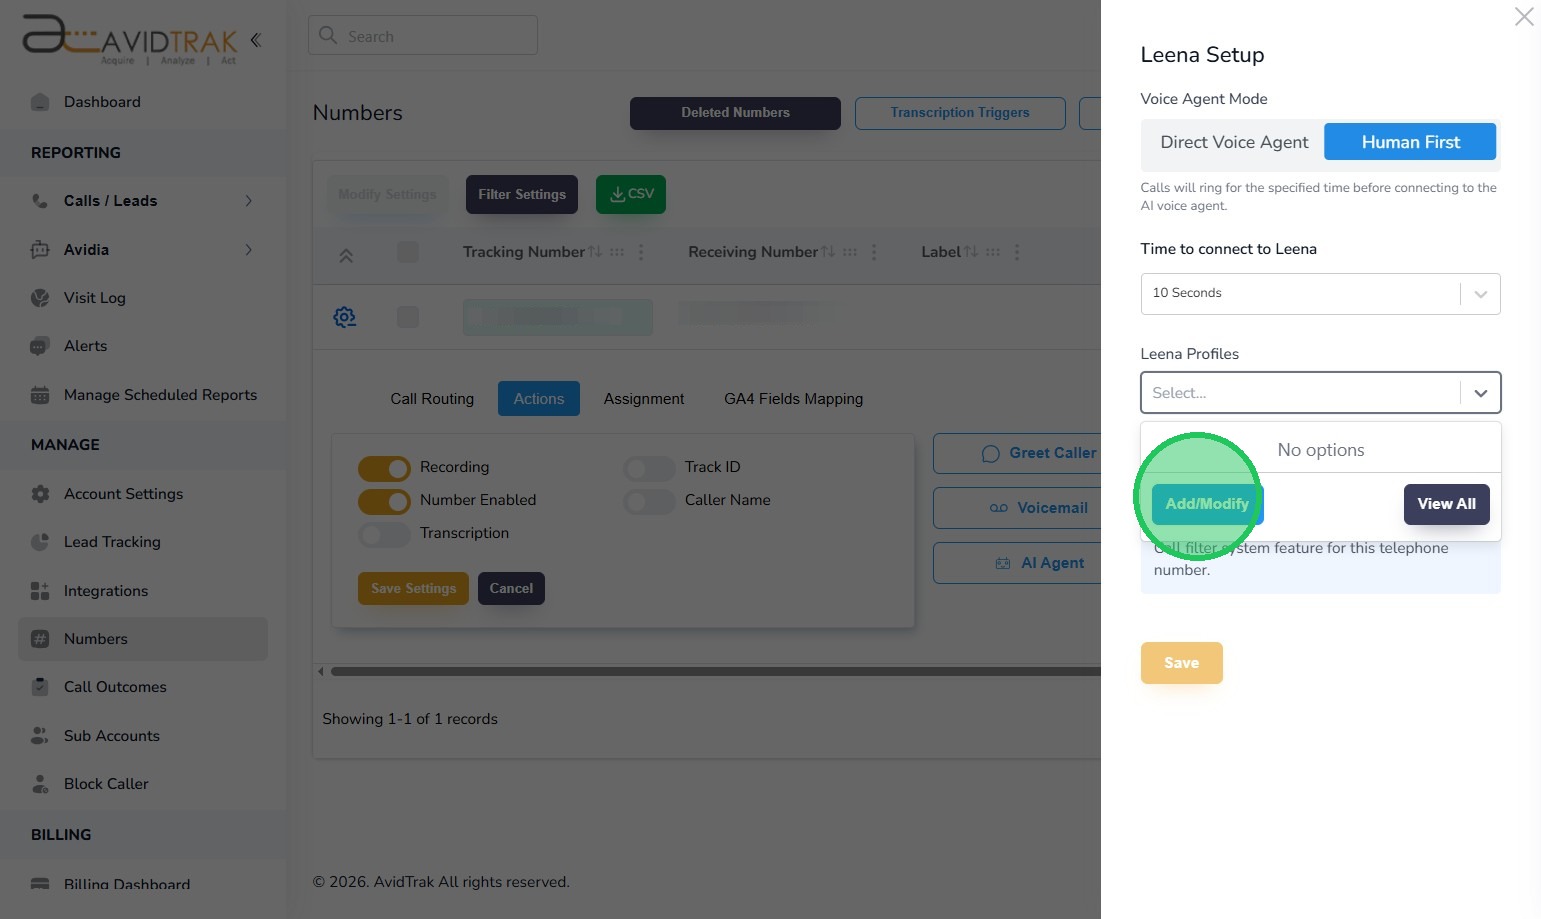Click the Lead Tracking pie icon
This screenshot has width=1541, height=919.
40,542
